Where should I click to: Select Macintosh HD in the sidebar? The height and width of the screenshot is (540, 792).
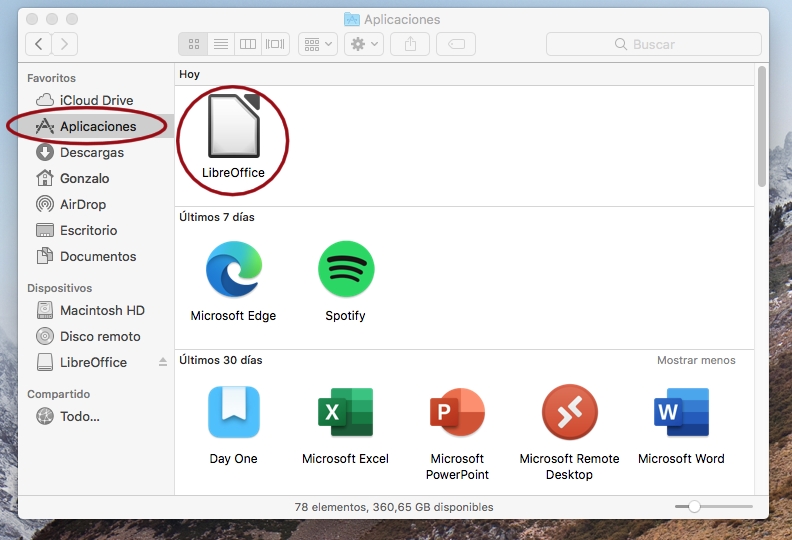101,311
